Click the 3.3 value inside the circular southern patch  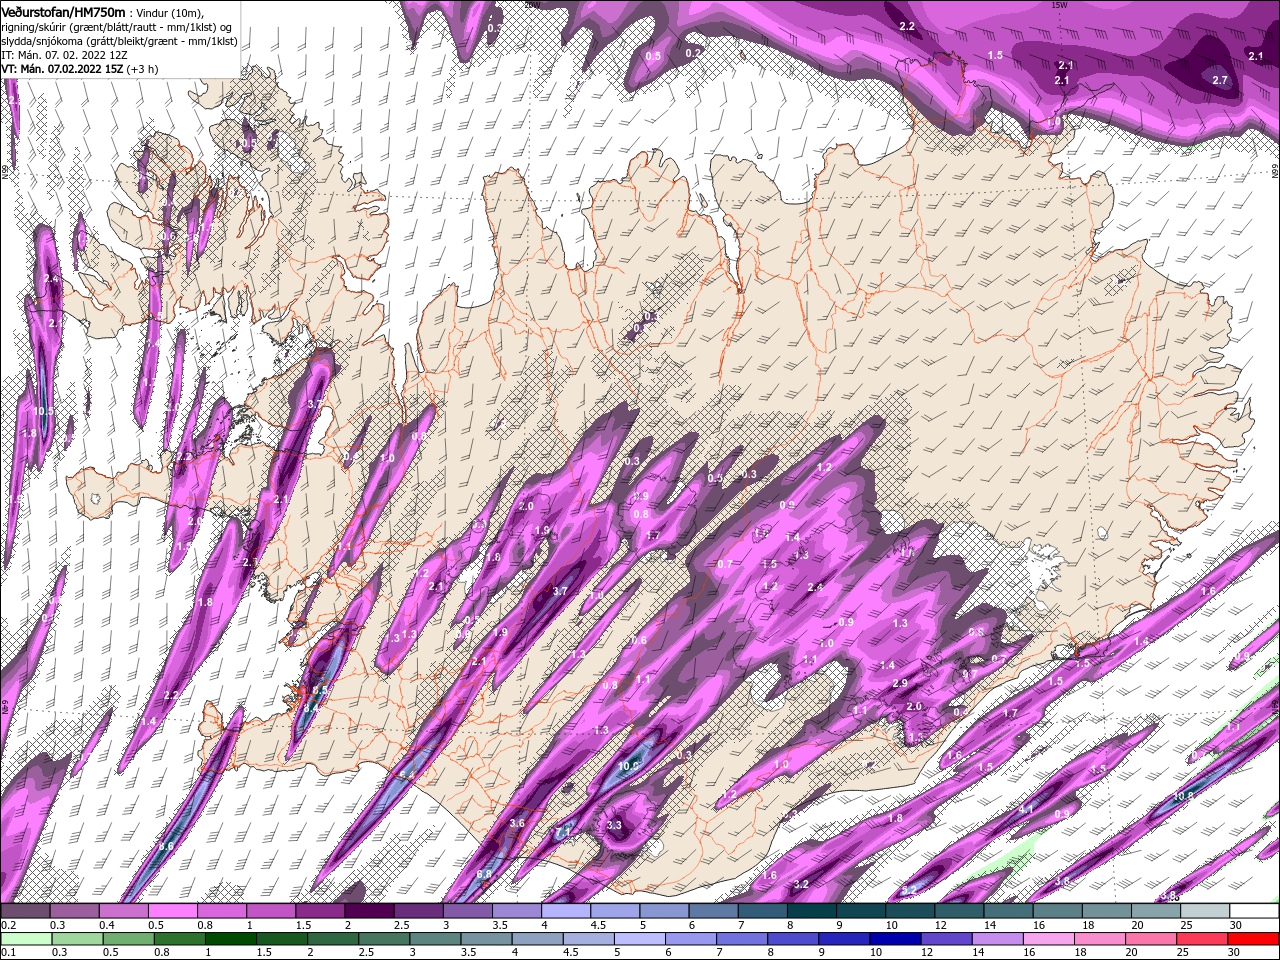tap(615, 825)
